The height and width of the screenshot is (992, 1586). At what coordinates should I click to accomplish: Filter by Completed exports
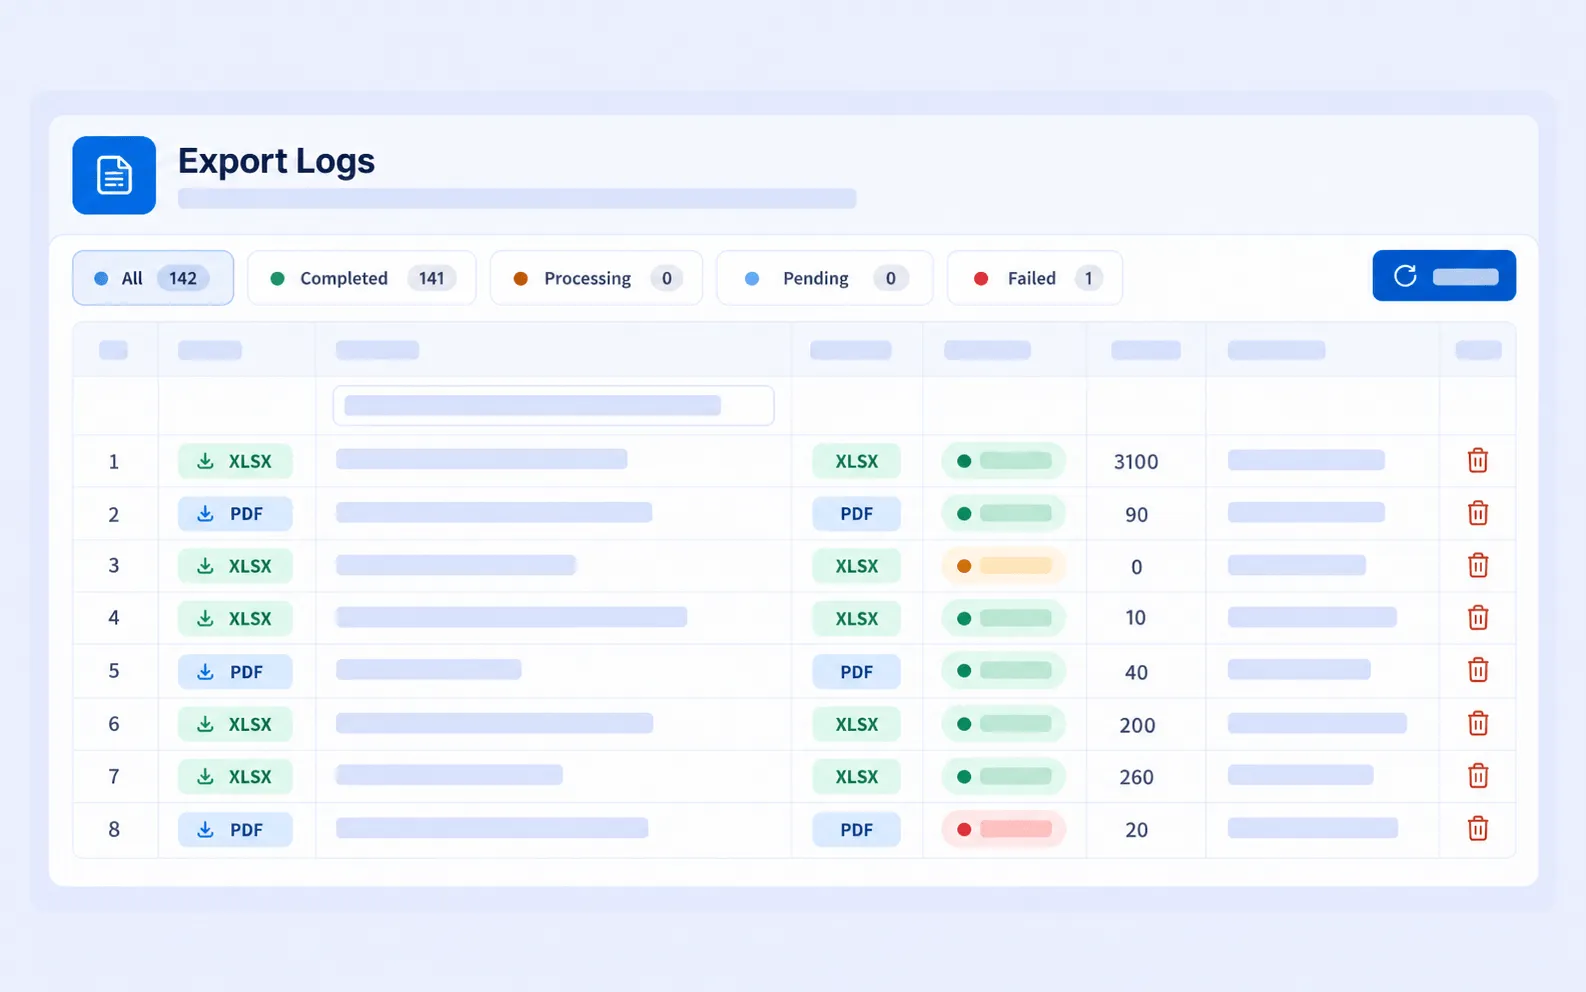(x=361, y=278)
